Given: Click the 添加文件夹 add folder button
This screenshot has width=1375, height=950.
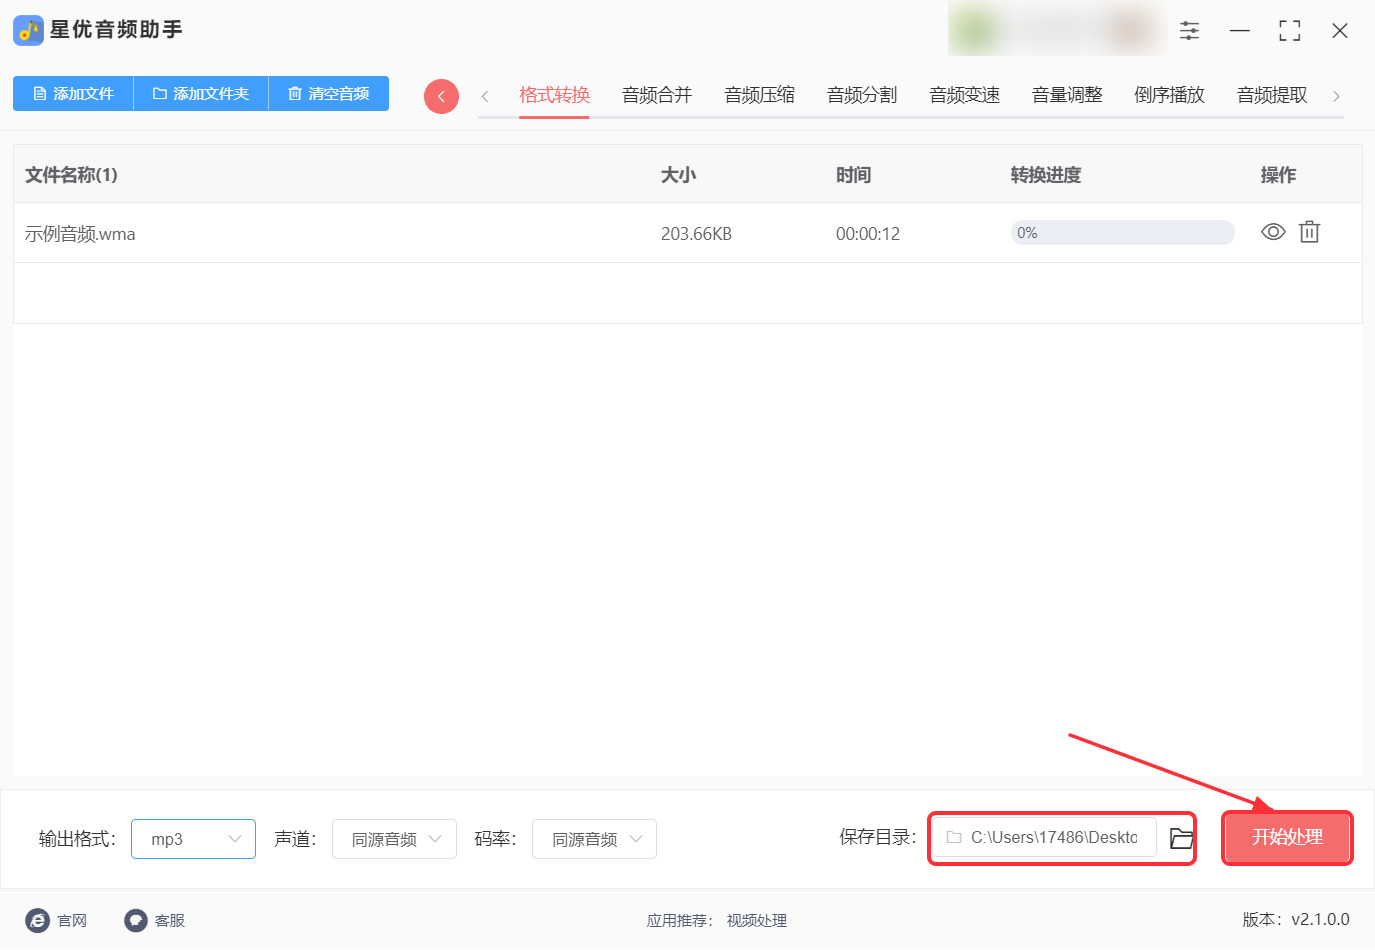Looking at the screenshot, I should (x=201, y=94).
